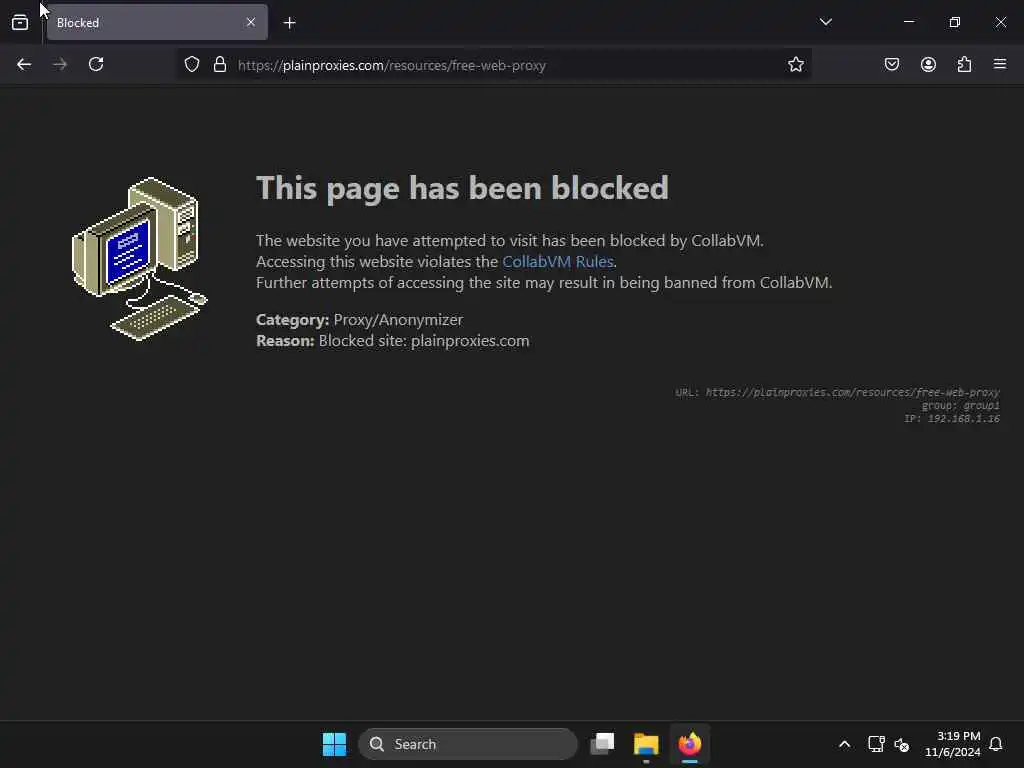
Task: Close the Blocked tab
Action: point(251,22)
